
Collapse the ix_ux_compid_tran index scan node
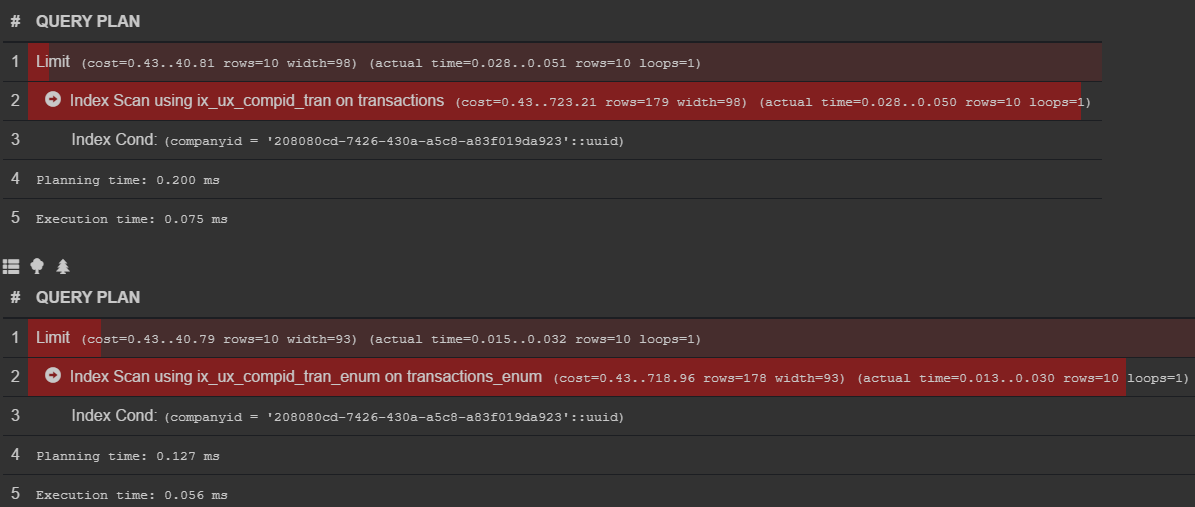53,99
